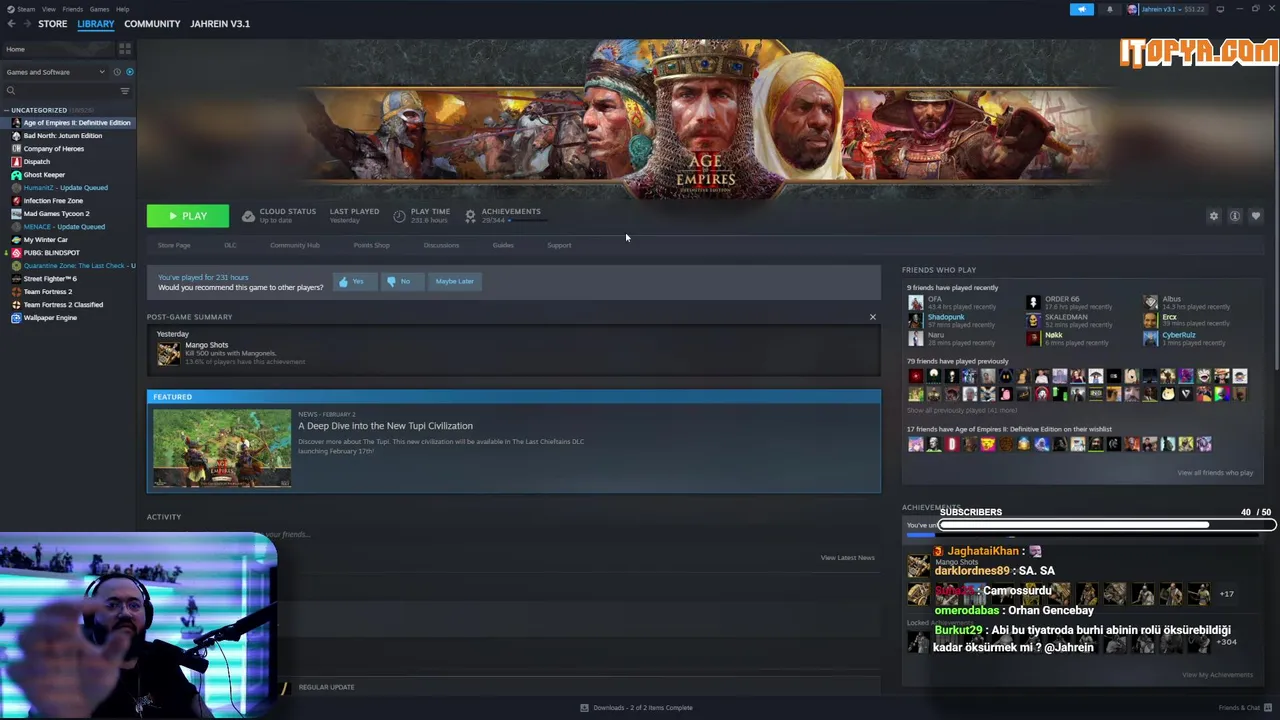
Task: Select Mad Games Tycoon 2
Action: click(56, 214)
